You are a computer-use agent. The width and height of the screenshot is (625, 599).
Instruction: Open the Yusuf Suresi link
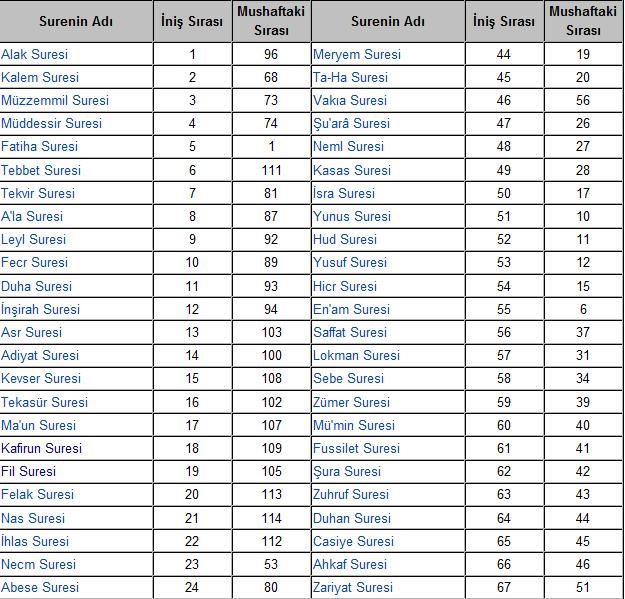point(349,262)
